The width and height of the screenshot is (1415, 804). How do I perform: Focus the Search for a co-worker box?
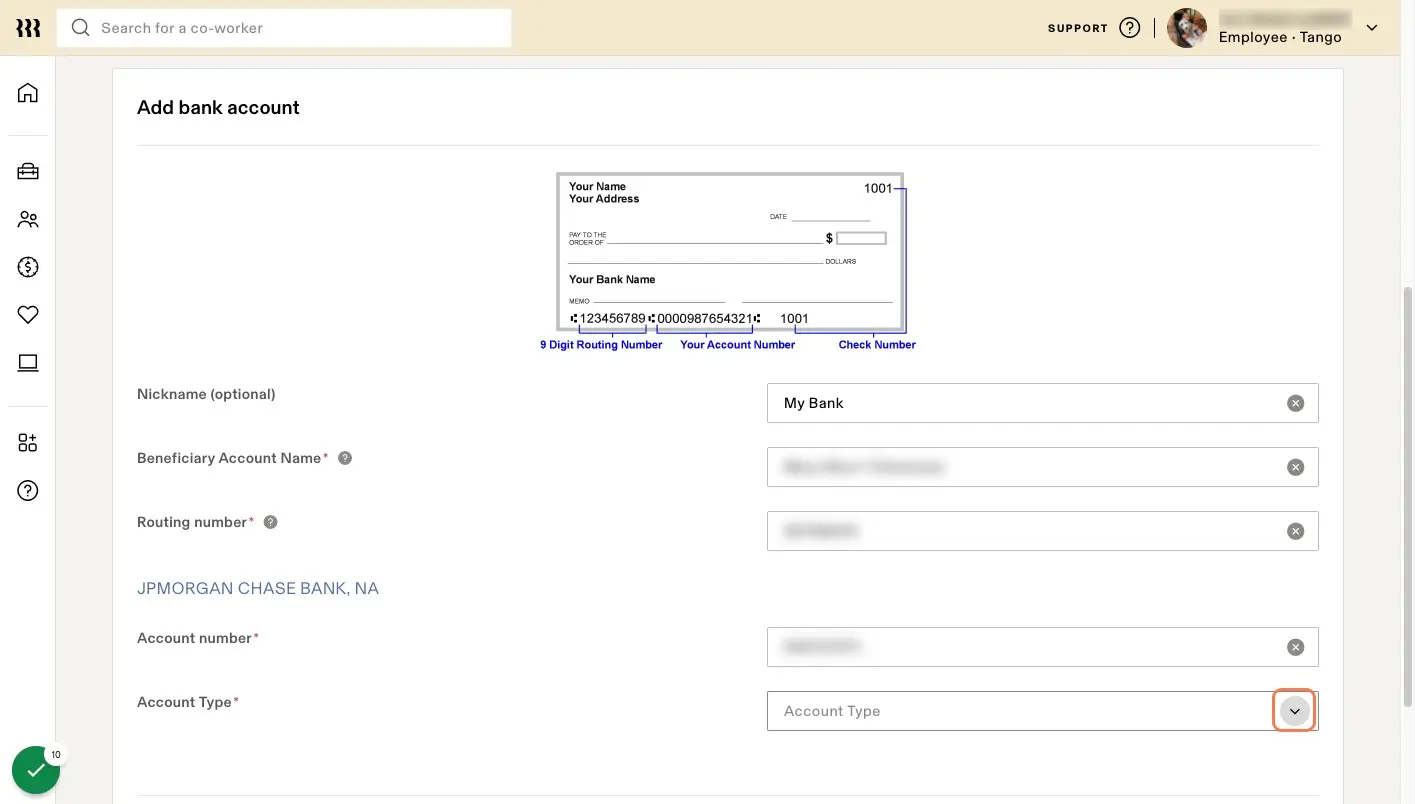click(284, 28)
